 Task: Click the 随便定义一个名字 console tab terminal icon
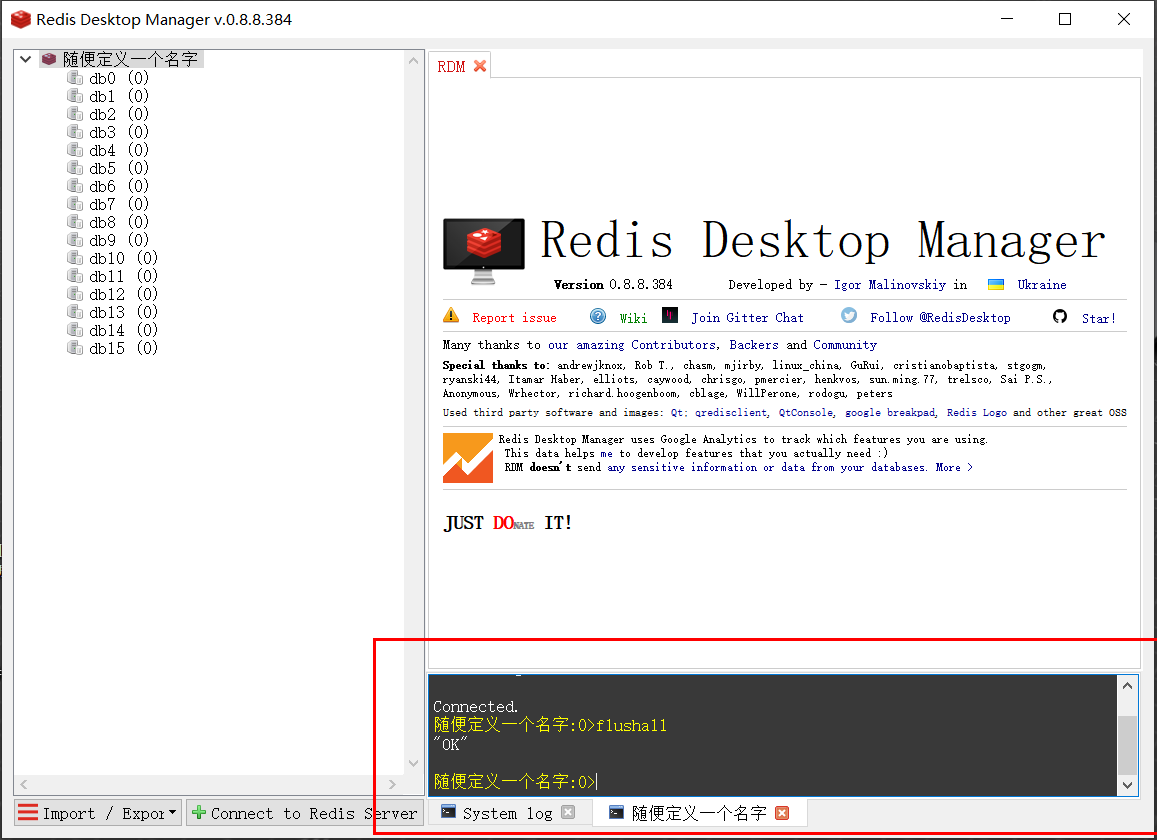pyautogui.click(x=616, y=812)
